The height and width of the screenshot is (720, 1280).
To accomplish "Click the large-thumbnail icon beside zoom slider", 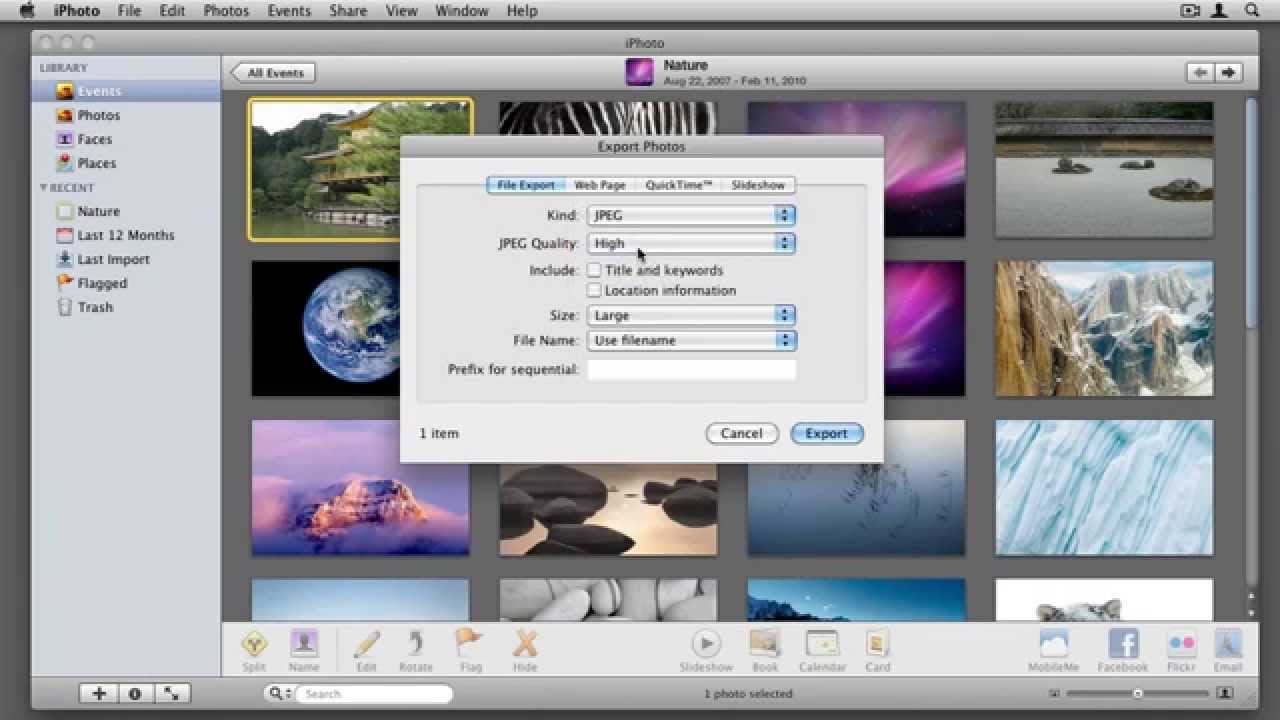I will [x=1225, y=693].
